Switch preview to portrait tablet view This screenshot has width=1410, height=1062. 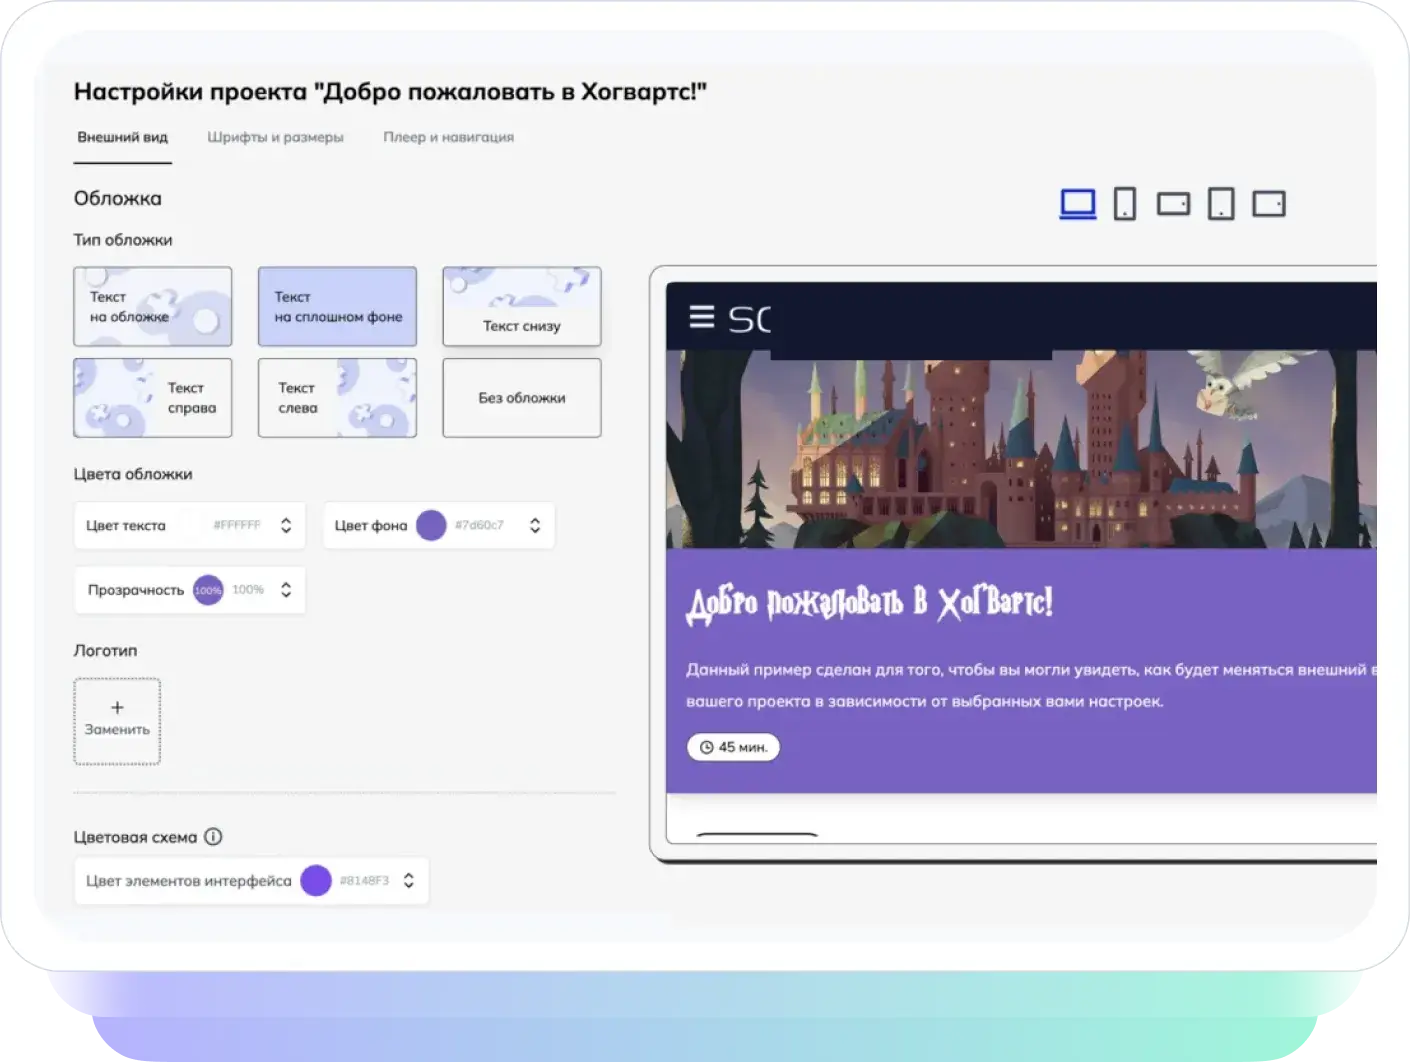click(1221, 204)
